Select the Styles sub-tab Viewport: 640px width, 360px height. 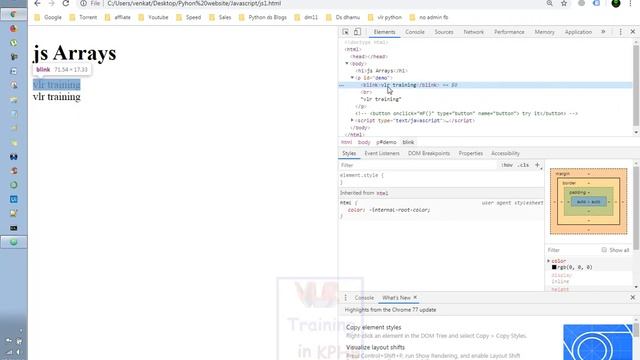349,153
